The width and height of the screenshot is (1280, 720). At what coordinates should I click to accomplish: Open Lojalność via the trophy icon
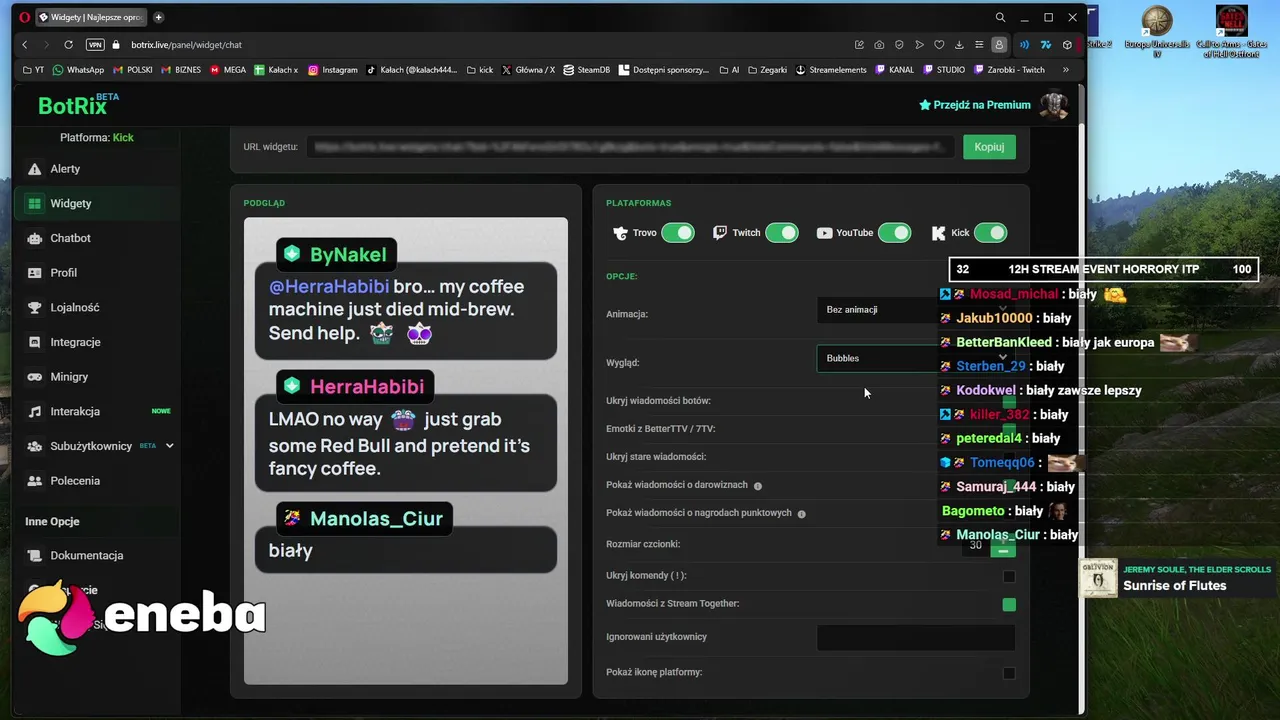click(x=35, y=308)
